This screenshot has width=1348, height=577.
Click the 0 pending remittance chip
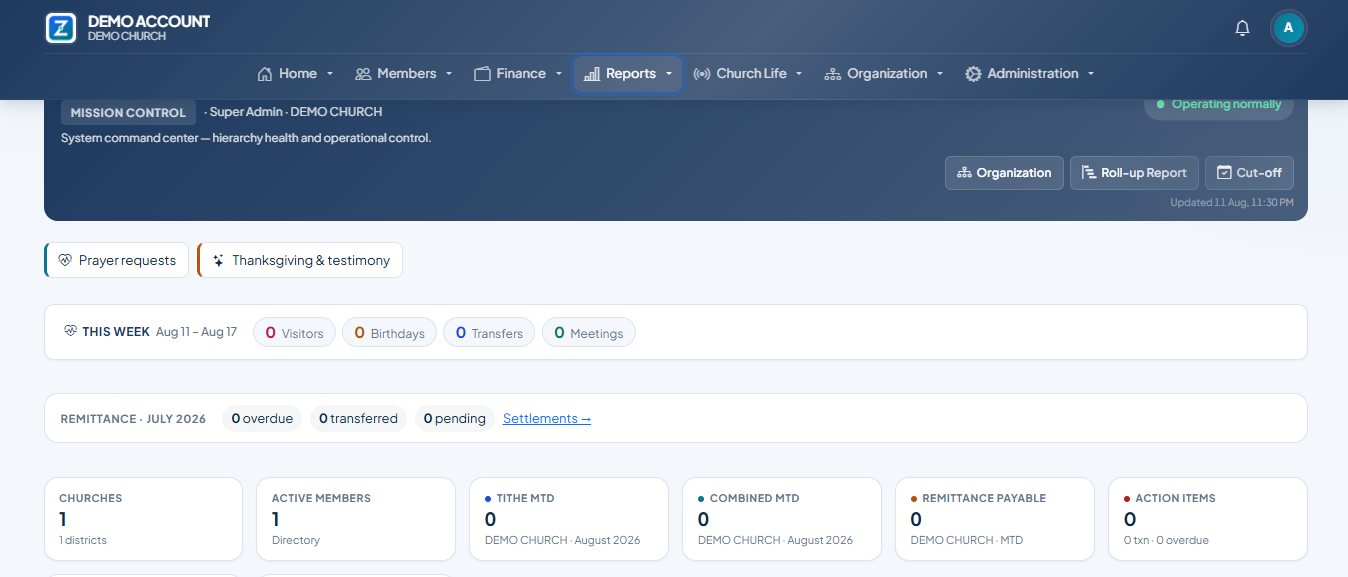click(x=454, y=418)
